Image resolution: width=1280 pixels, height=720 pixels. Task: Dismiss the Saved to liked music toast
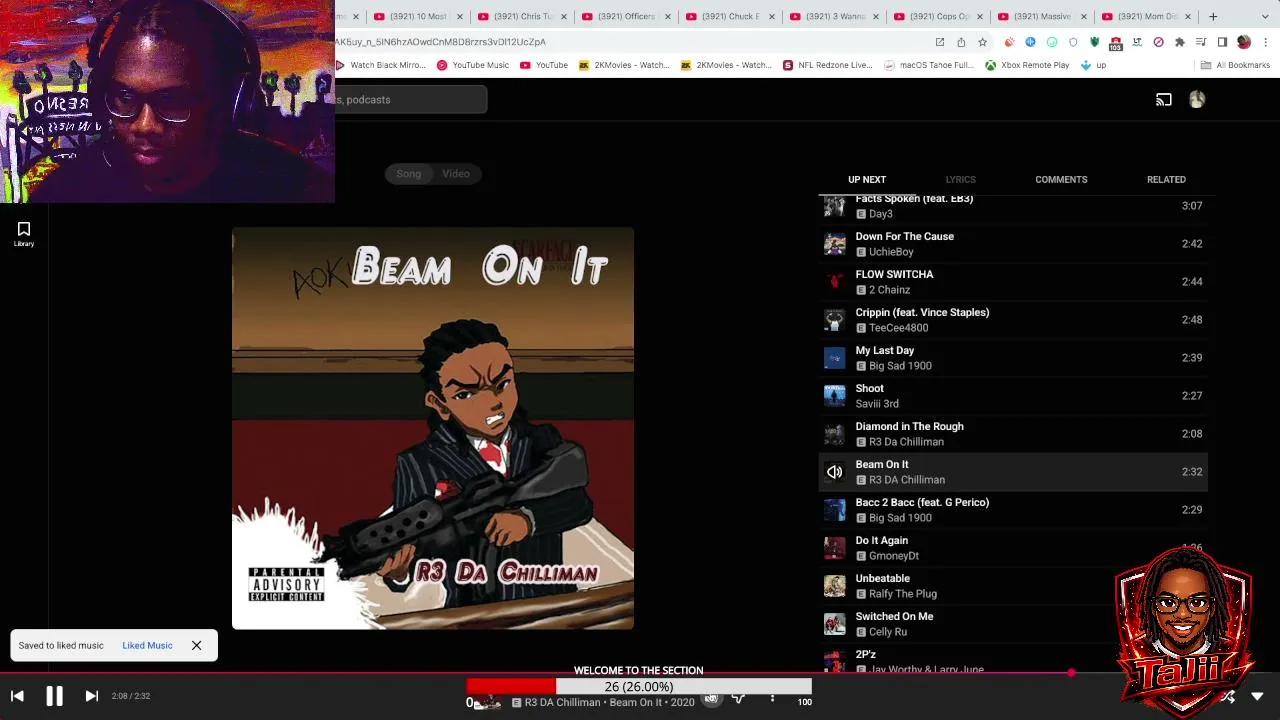click(197, 645)
